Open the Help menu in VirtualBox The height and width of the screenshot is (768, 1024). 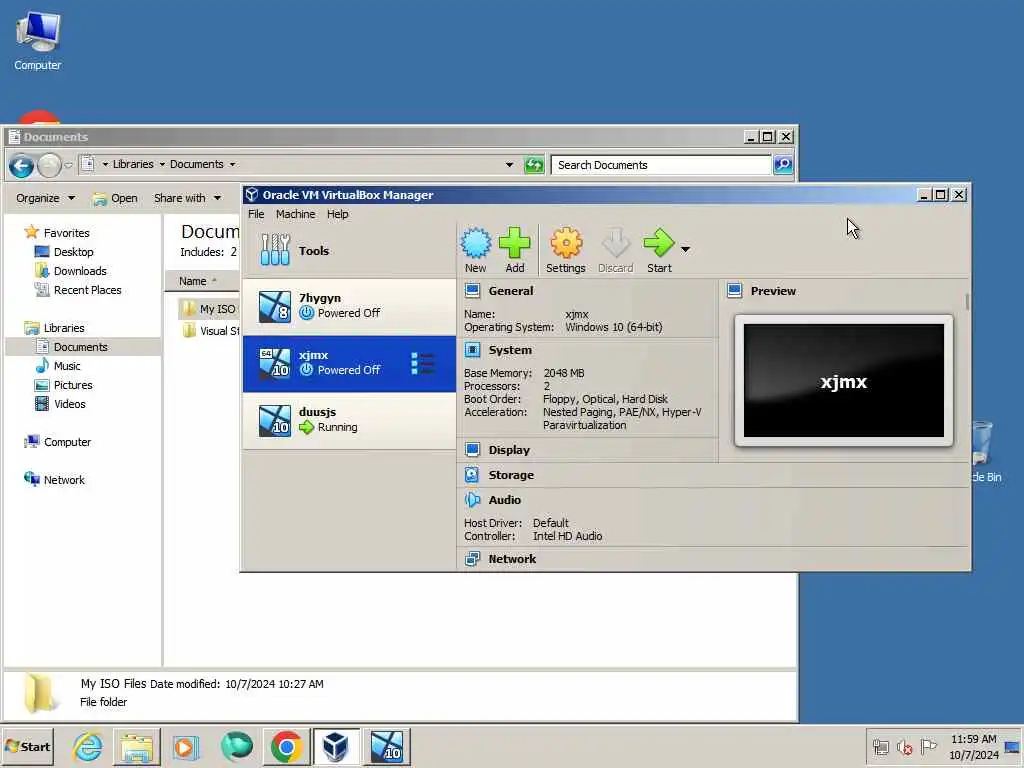click(x=338, y=214)
